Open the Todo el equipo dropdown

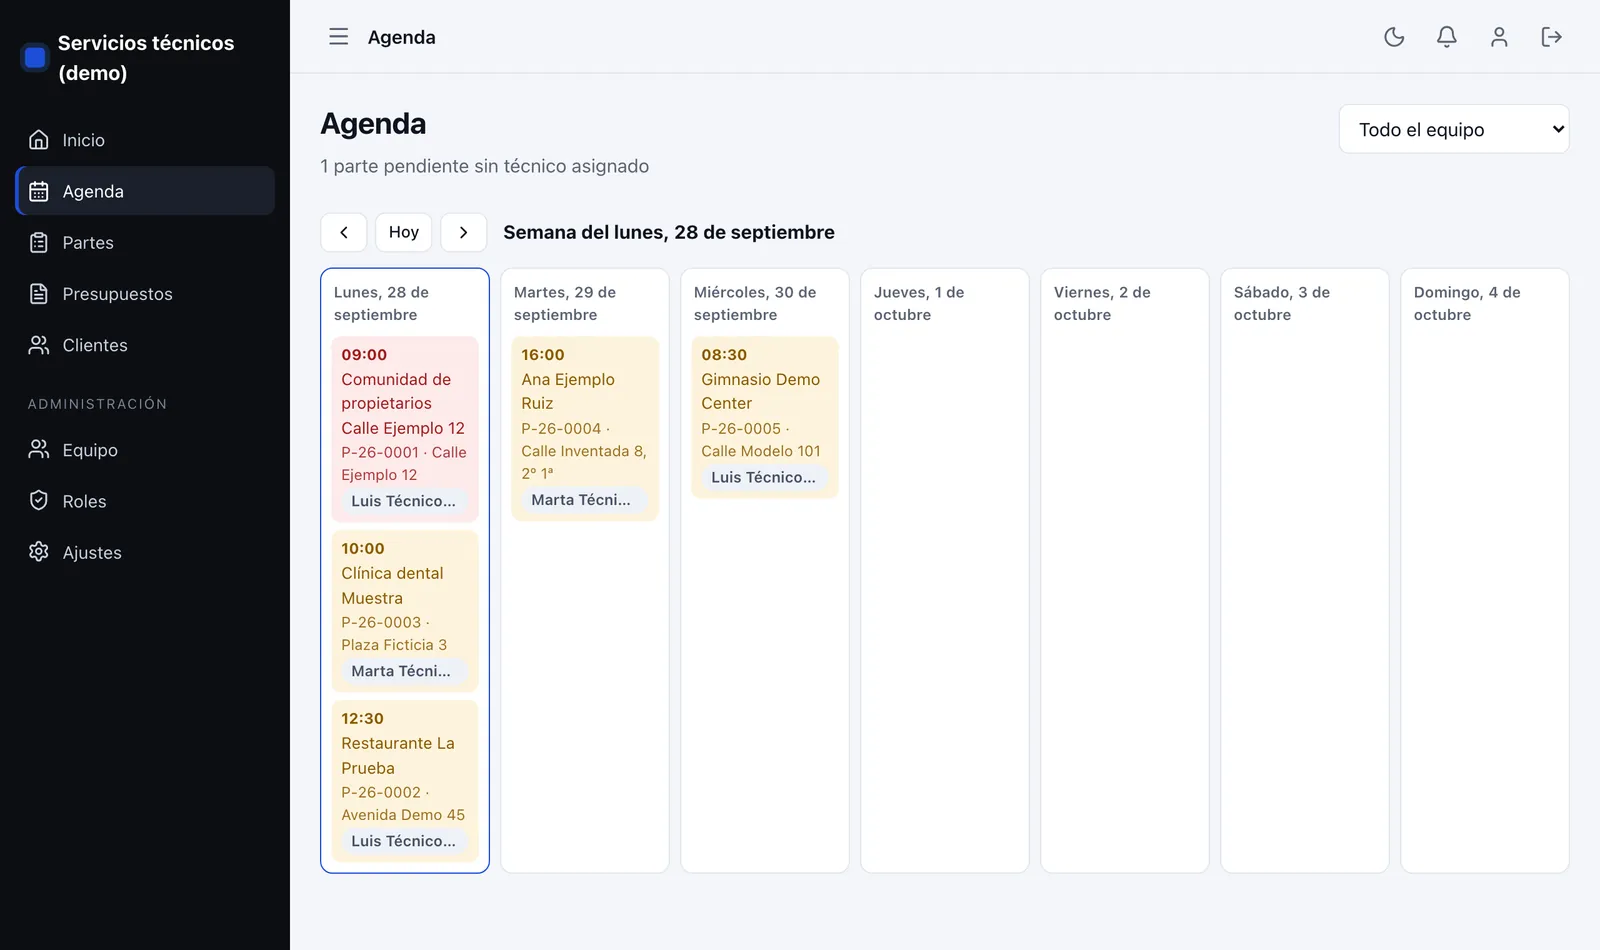coord(1454,129)
